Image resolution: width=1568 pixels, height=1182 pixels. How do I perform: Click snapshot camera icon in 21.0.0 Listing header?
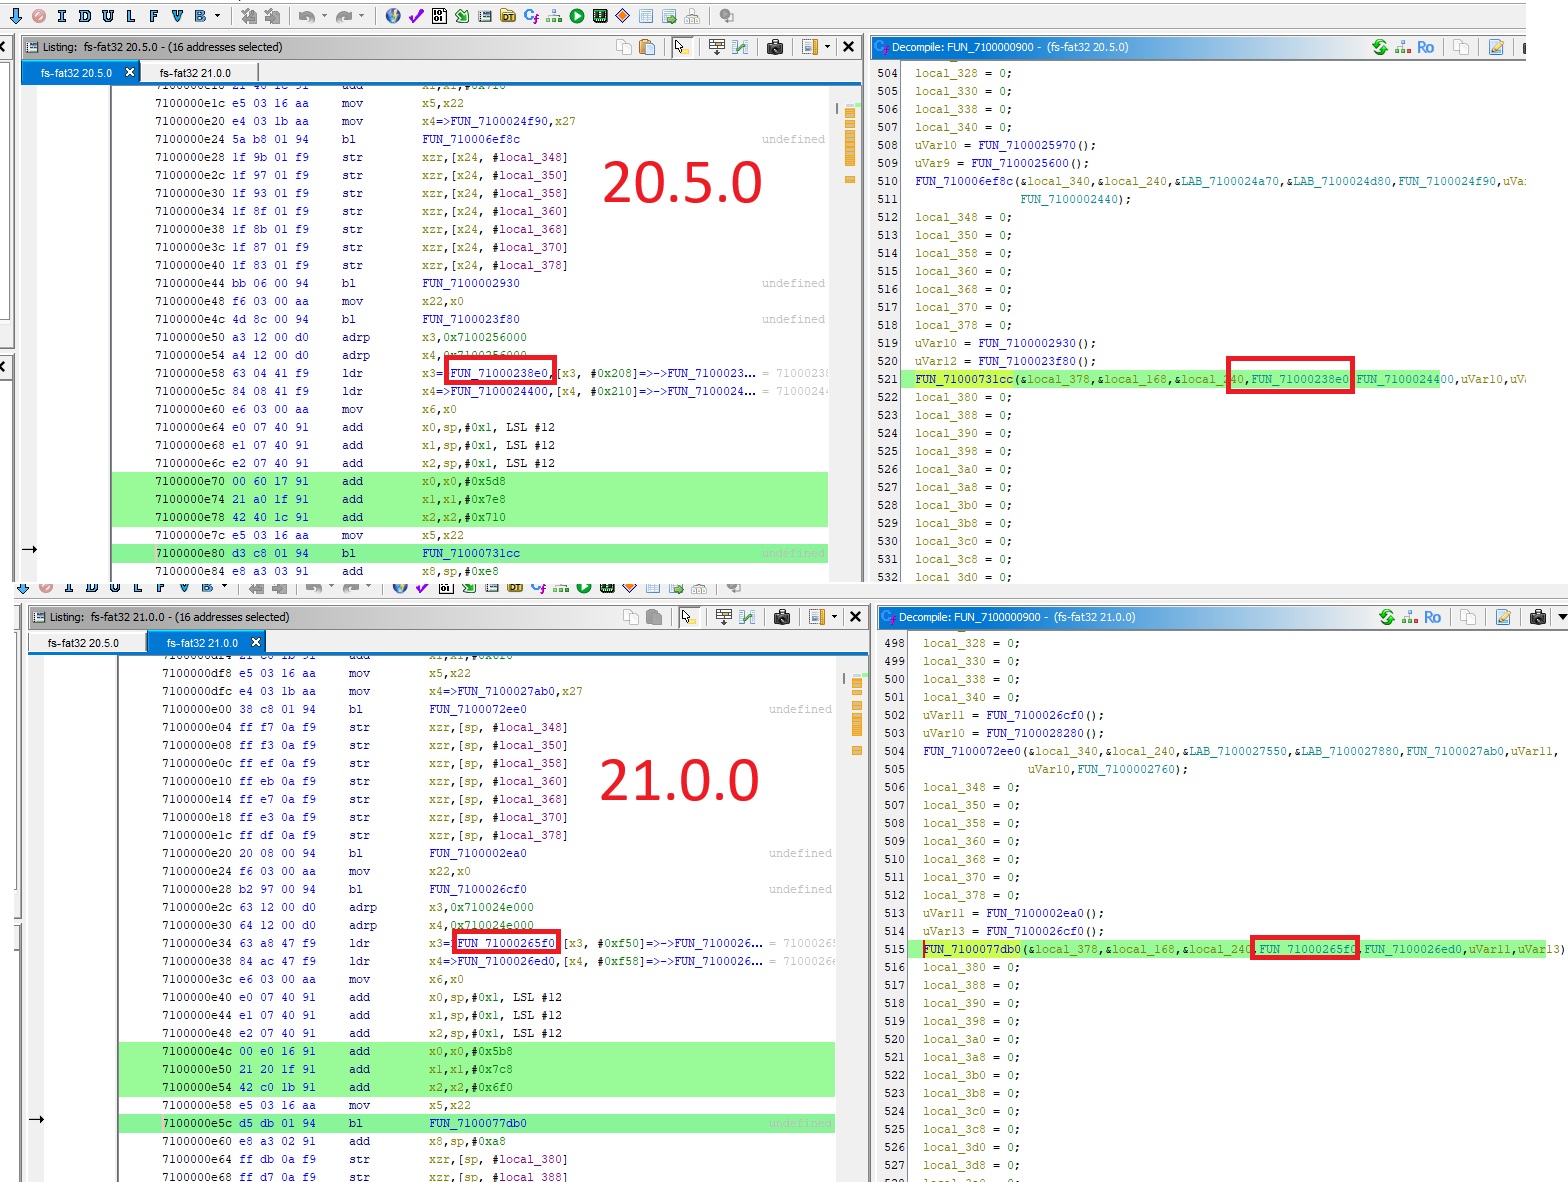(x=781, y=617)
